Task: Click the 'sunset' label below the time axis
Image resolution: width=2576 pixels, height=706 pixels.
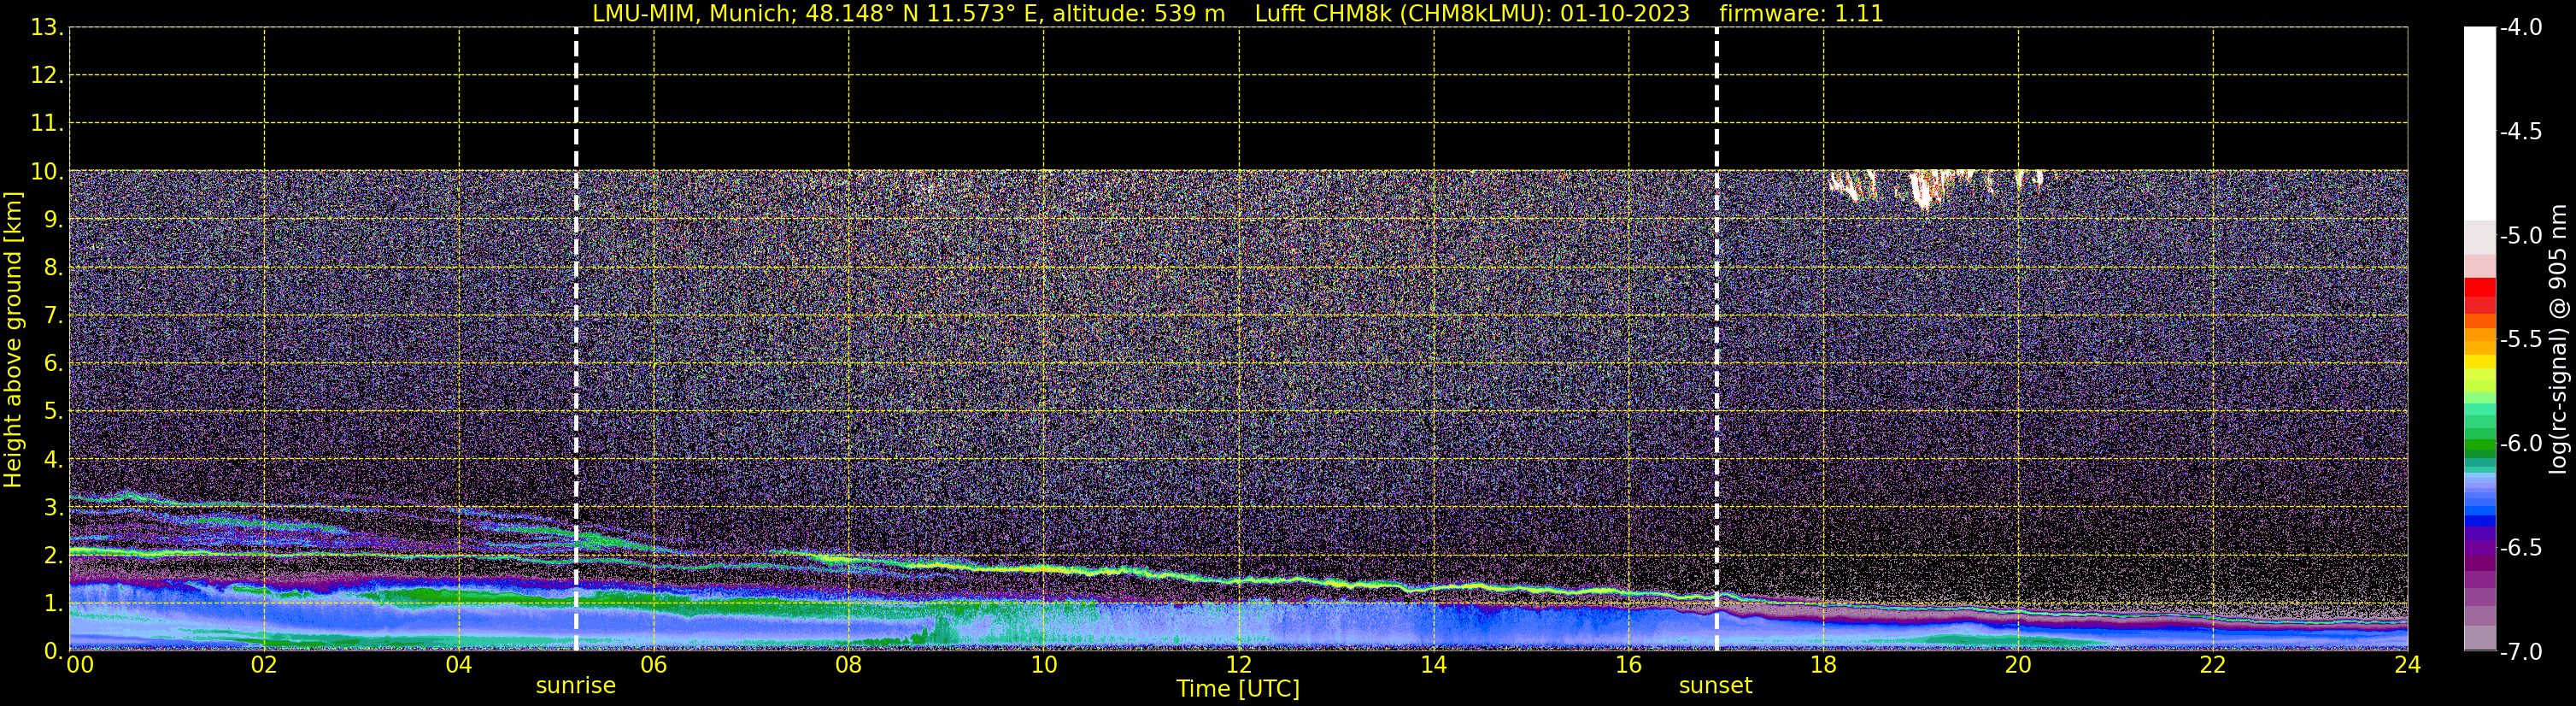Action: click(1715, 685)
